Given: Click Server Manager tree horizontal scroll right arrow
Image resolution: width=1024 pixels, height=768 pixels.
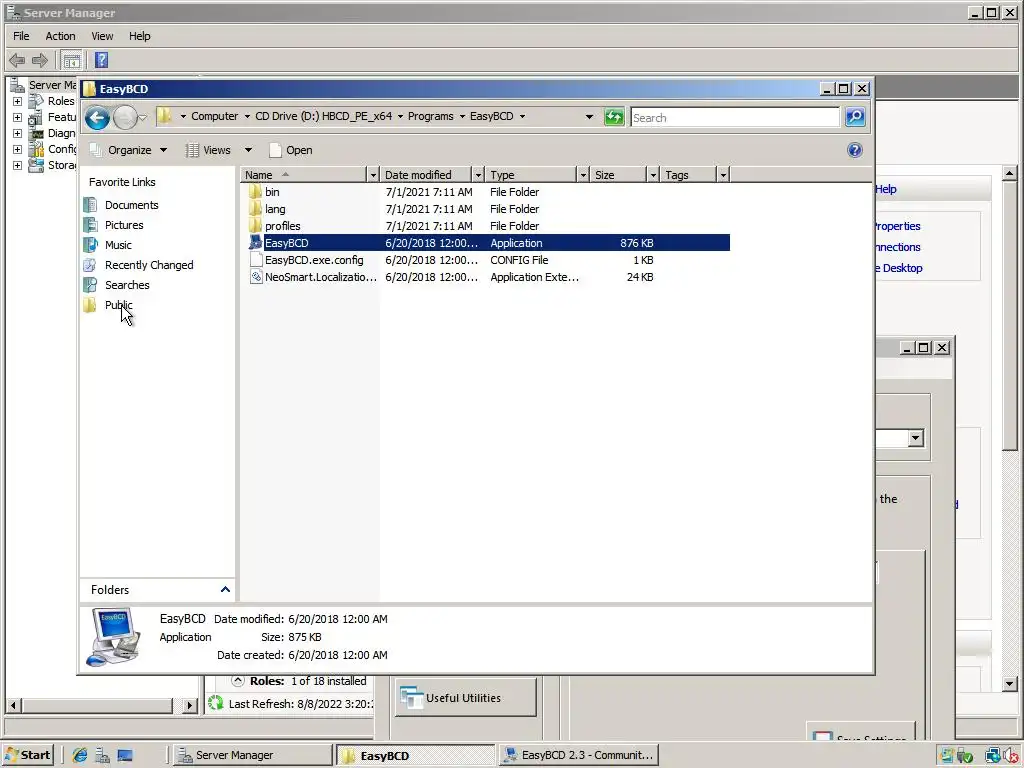Looking at the screenshot, I should [189, 705].
